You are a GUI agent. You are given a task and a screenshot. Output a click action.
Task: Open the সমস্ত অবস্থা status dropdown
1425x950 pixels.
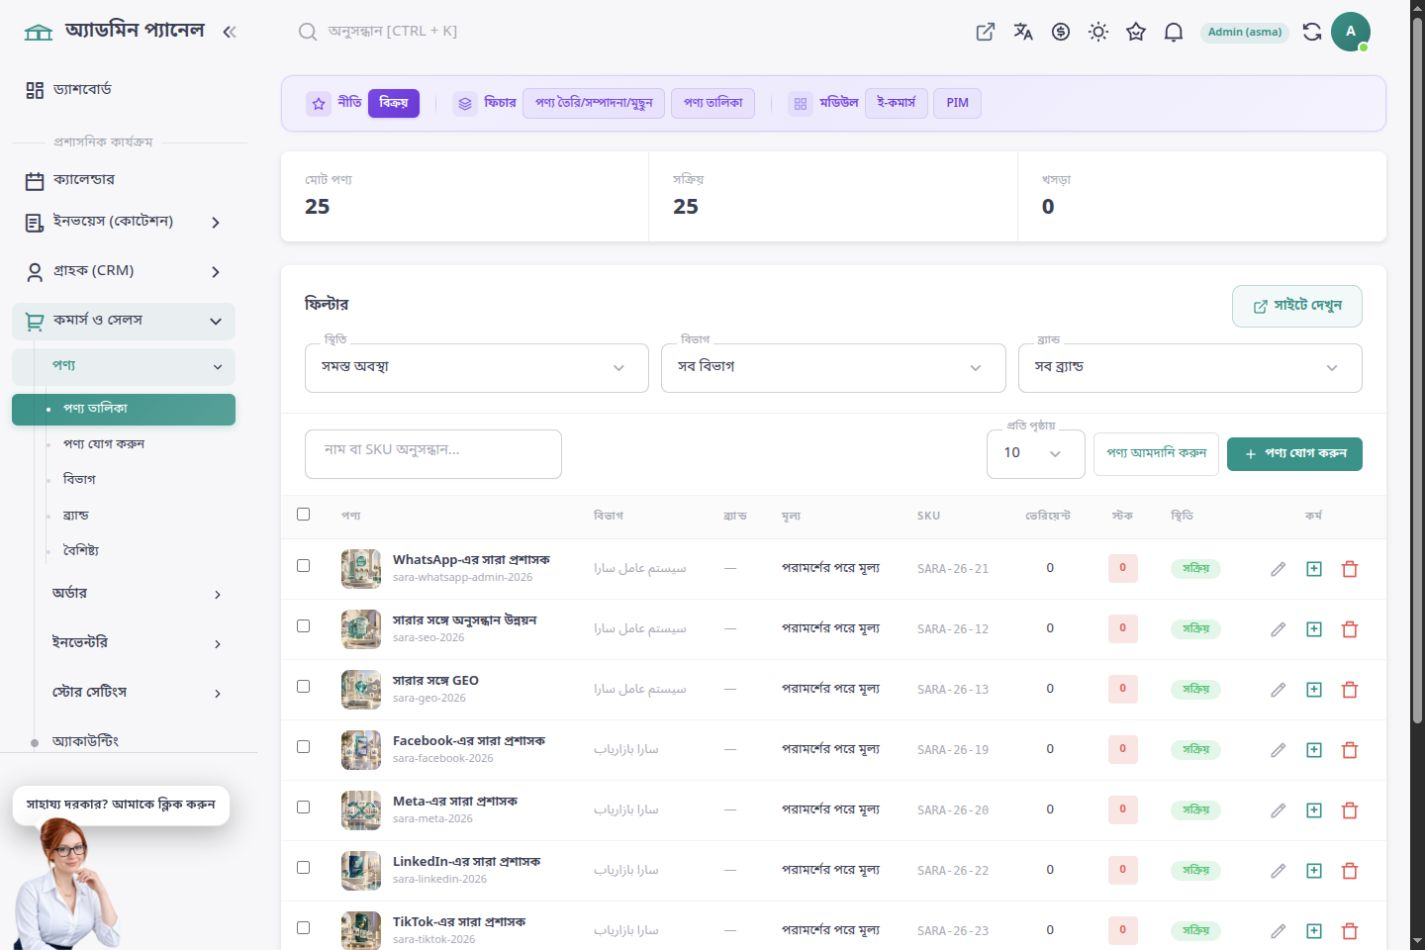click(476, 367)
